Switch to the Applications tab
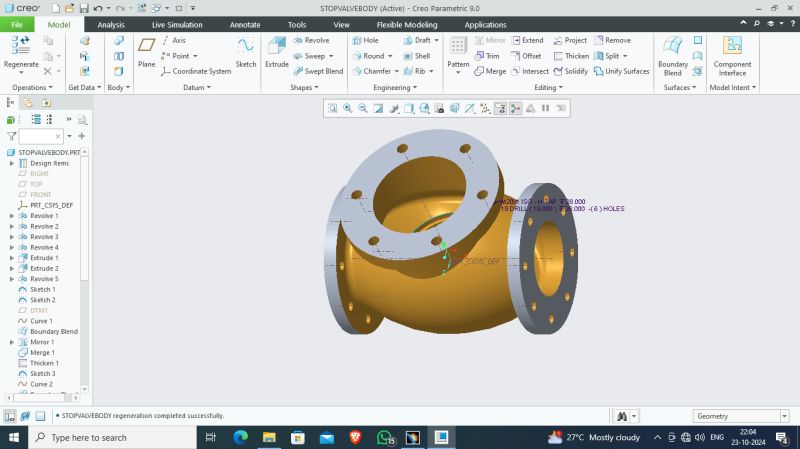Screen dimensions: 800x449 coord(485,24)
